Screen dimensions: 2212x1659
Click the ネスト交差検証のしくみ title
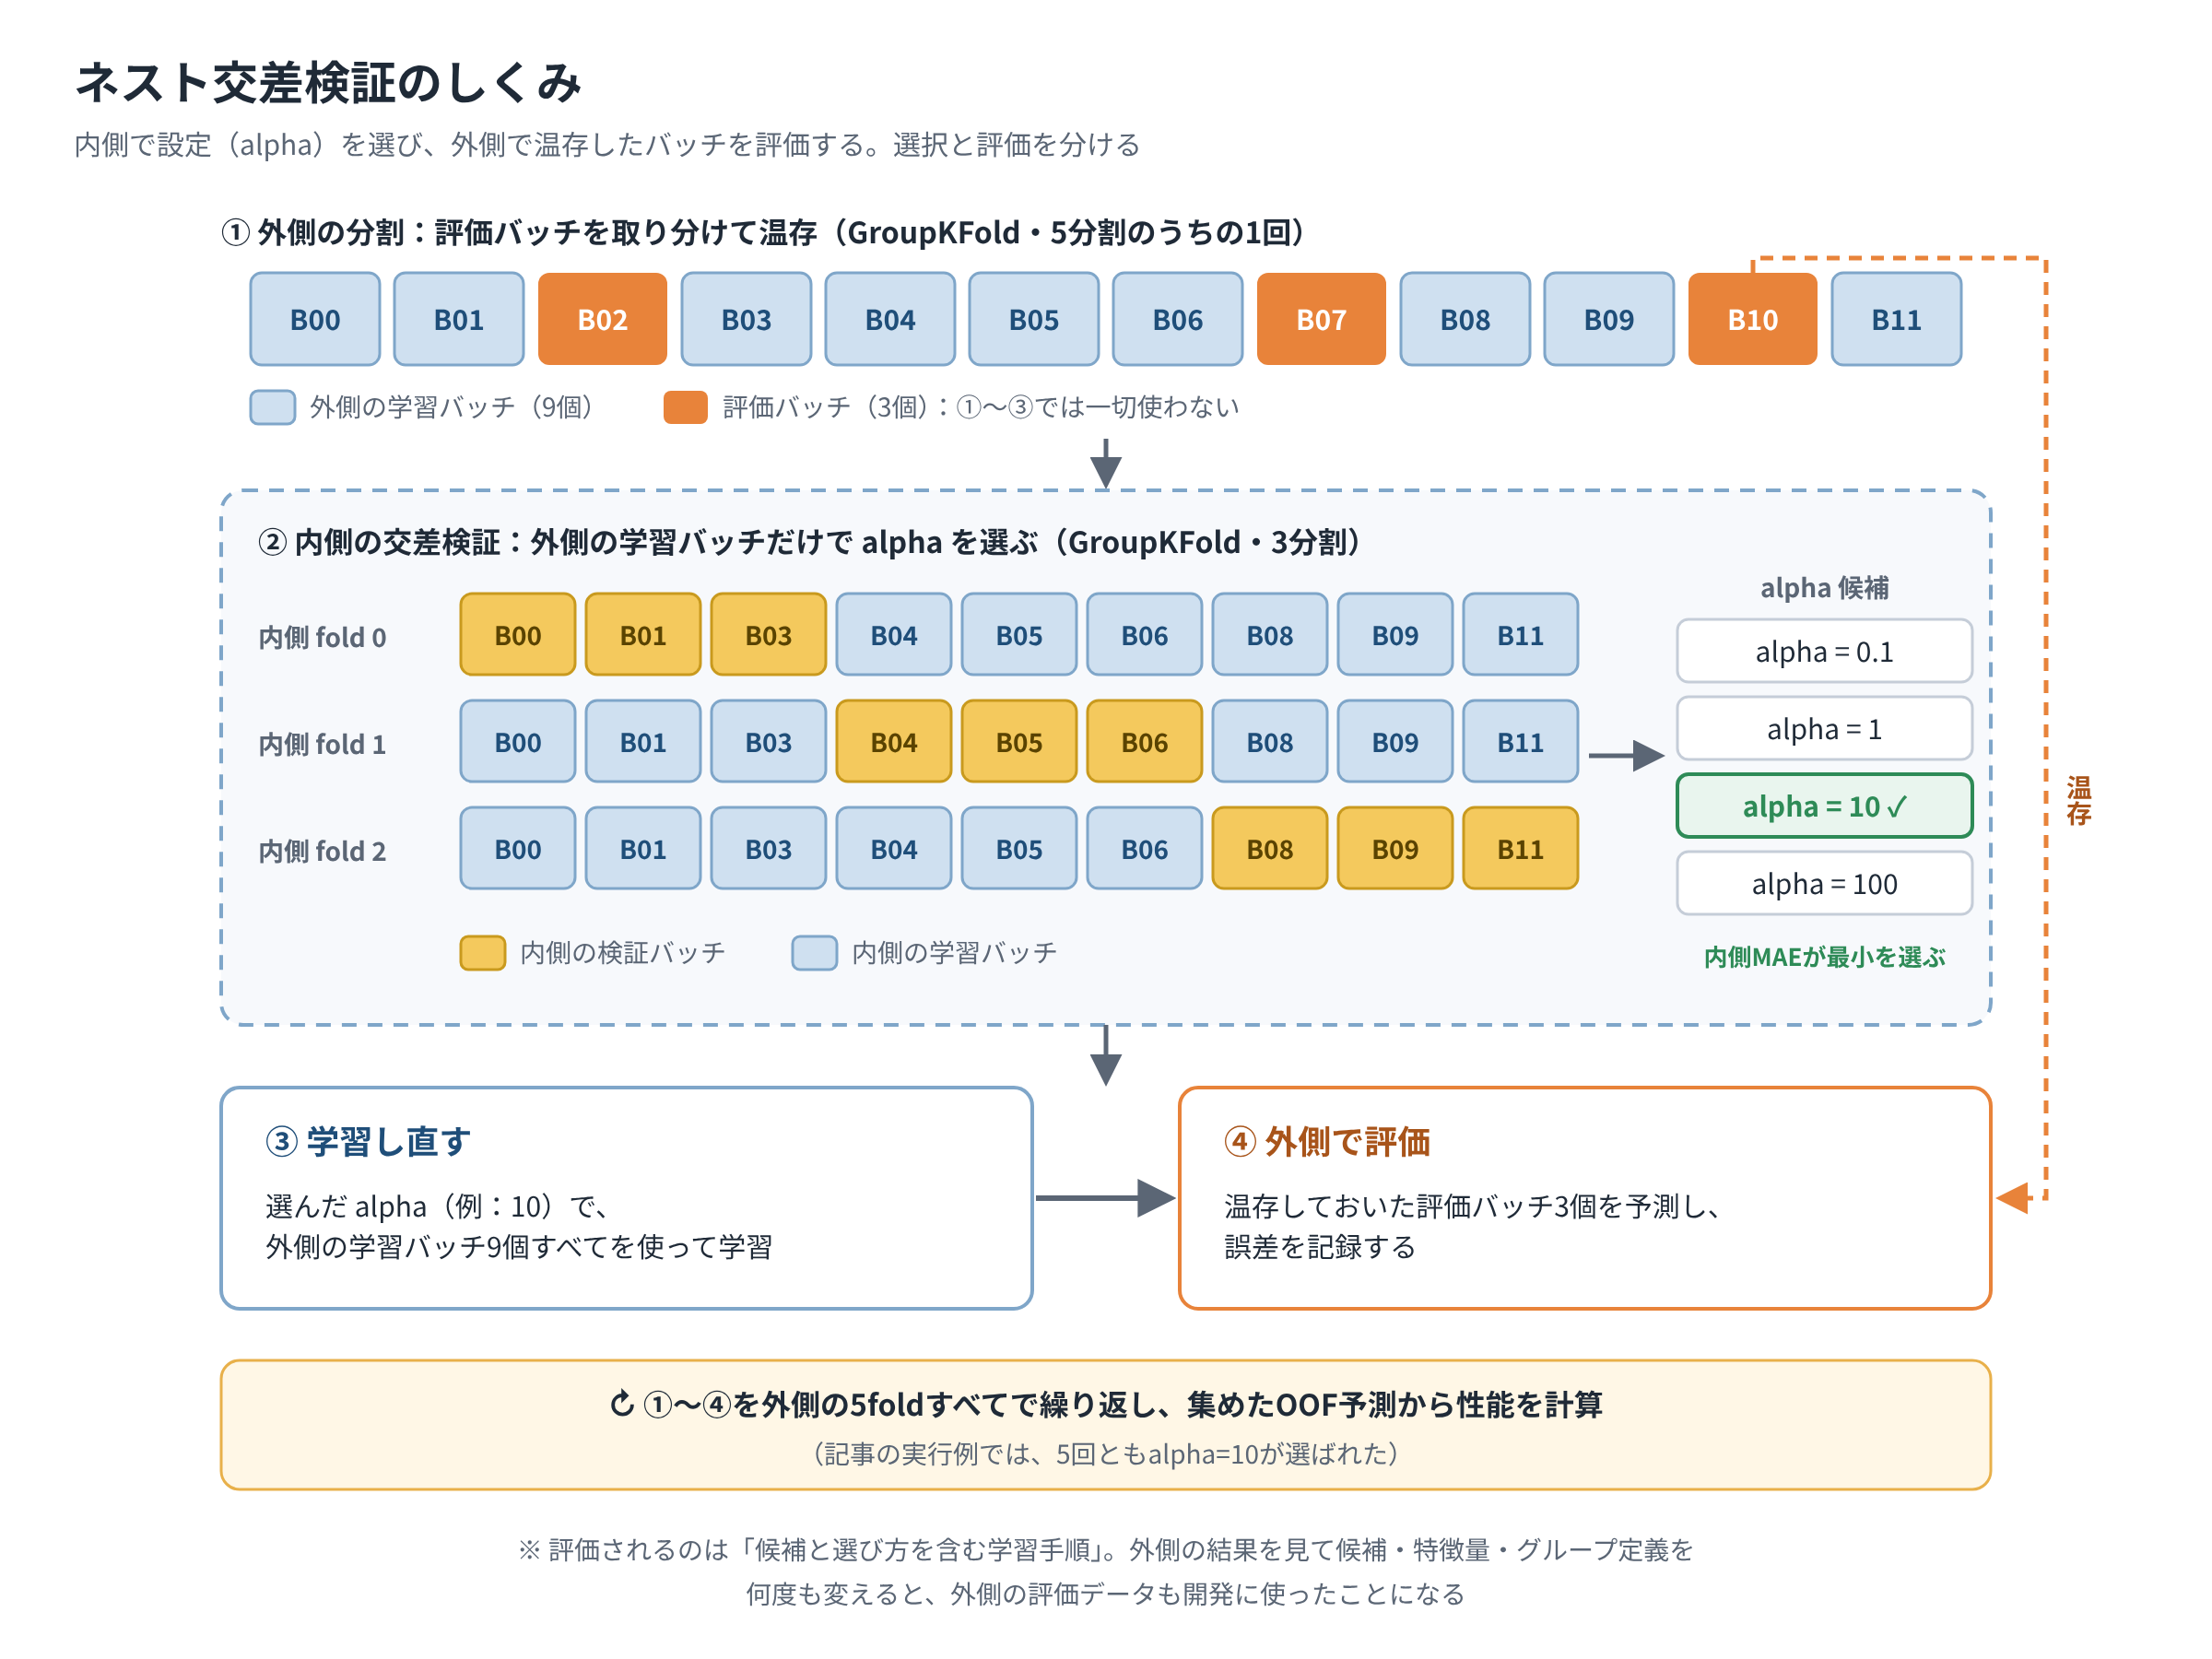coord(328,81)
